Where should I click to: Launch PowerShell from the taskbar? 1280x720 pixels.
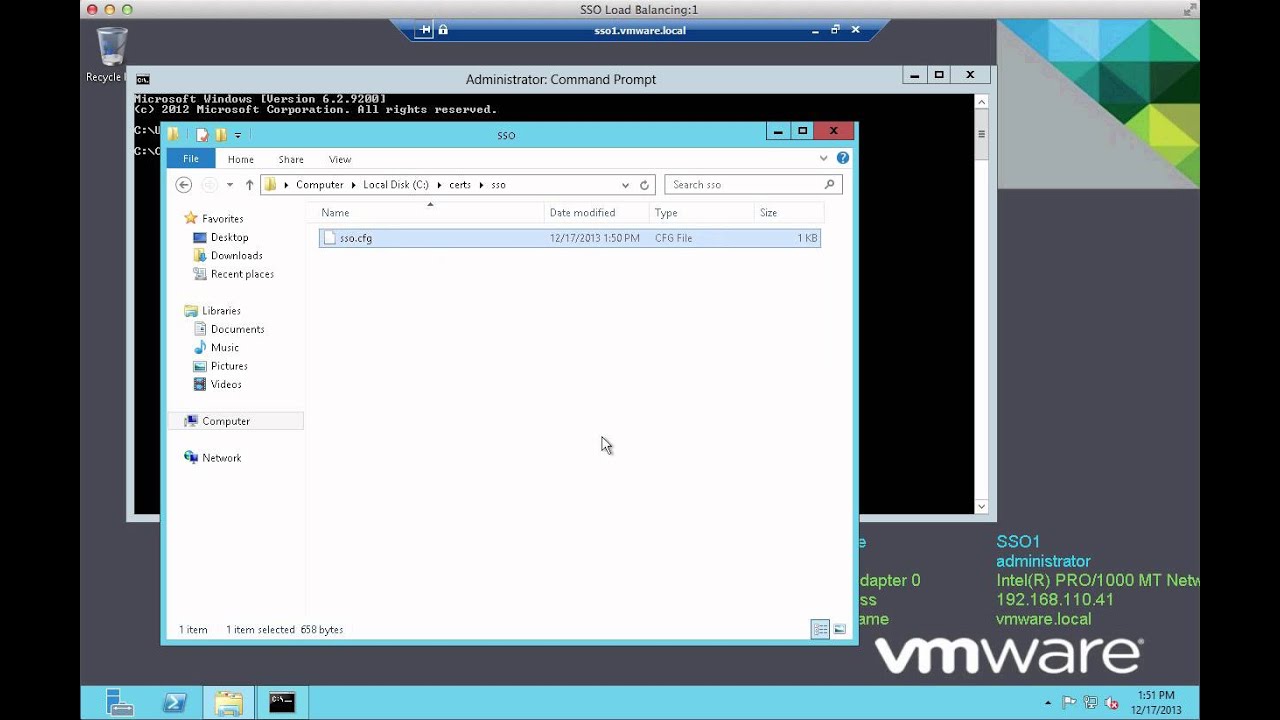[x=174, y=703]
